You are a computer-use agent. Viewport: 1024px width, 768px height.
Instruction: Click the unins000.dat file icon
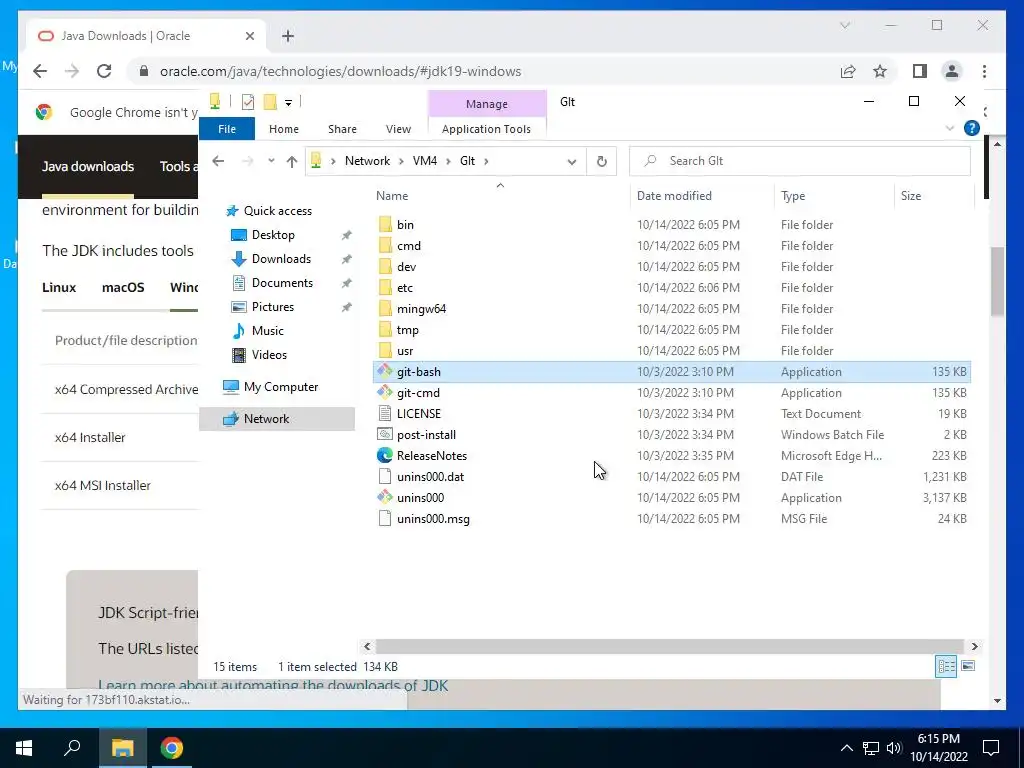[x=385, y=477]
